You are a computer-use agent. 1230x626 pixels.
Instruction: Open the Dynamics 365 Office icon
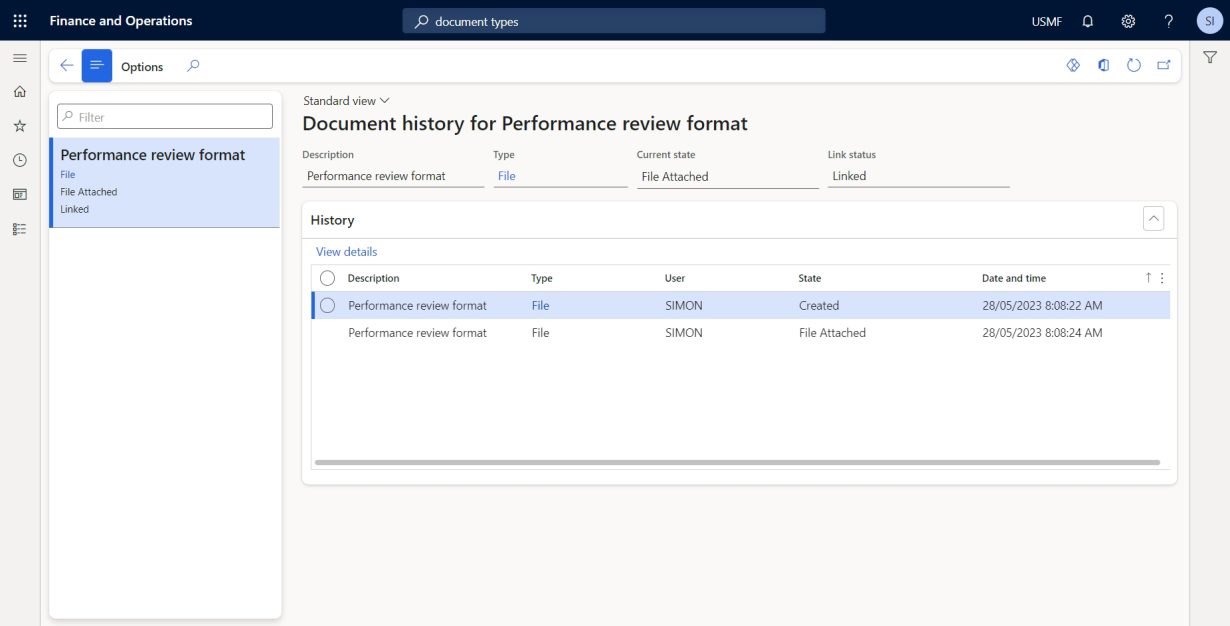tap(1103, 64)
